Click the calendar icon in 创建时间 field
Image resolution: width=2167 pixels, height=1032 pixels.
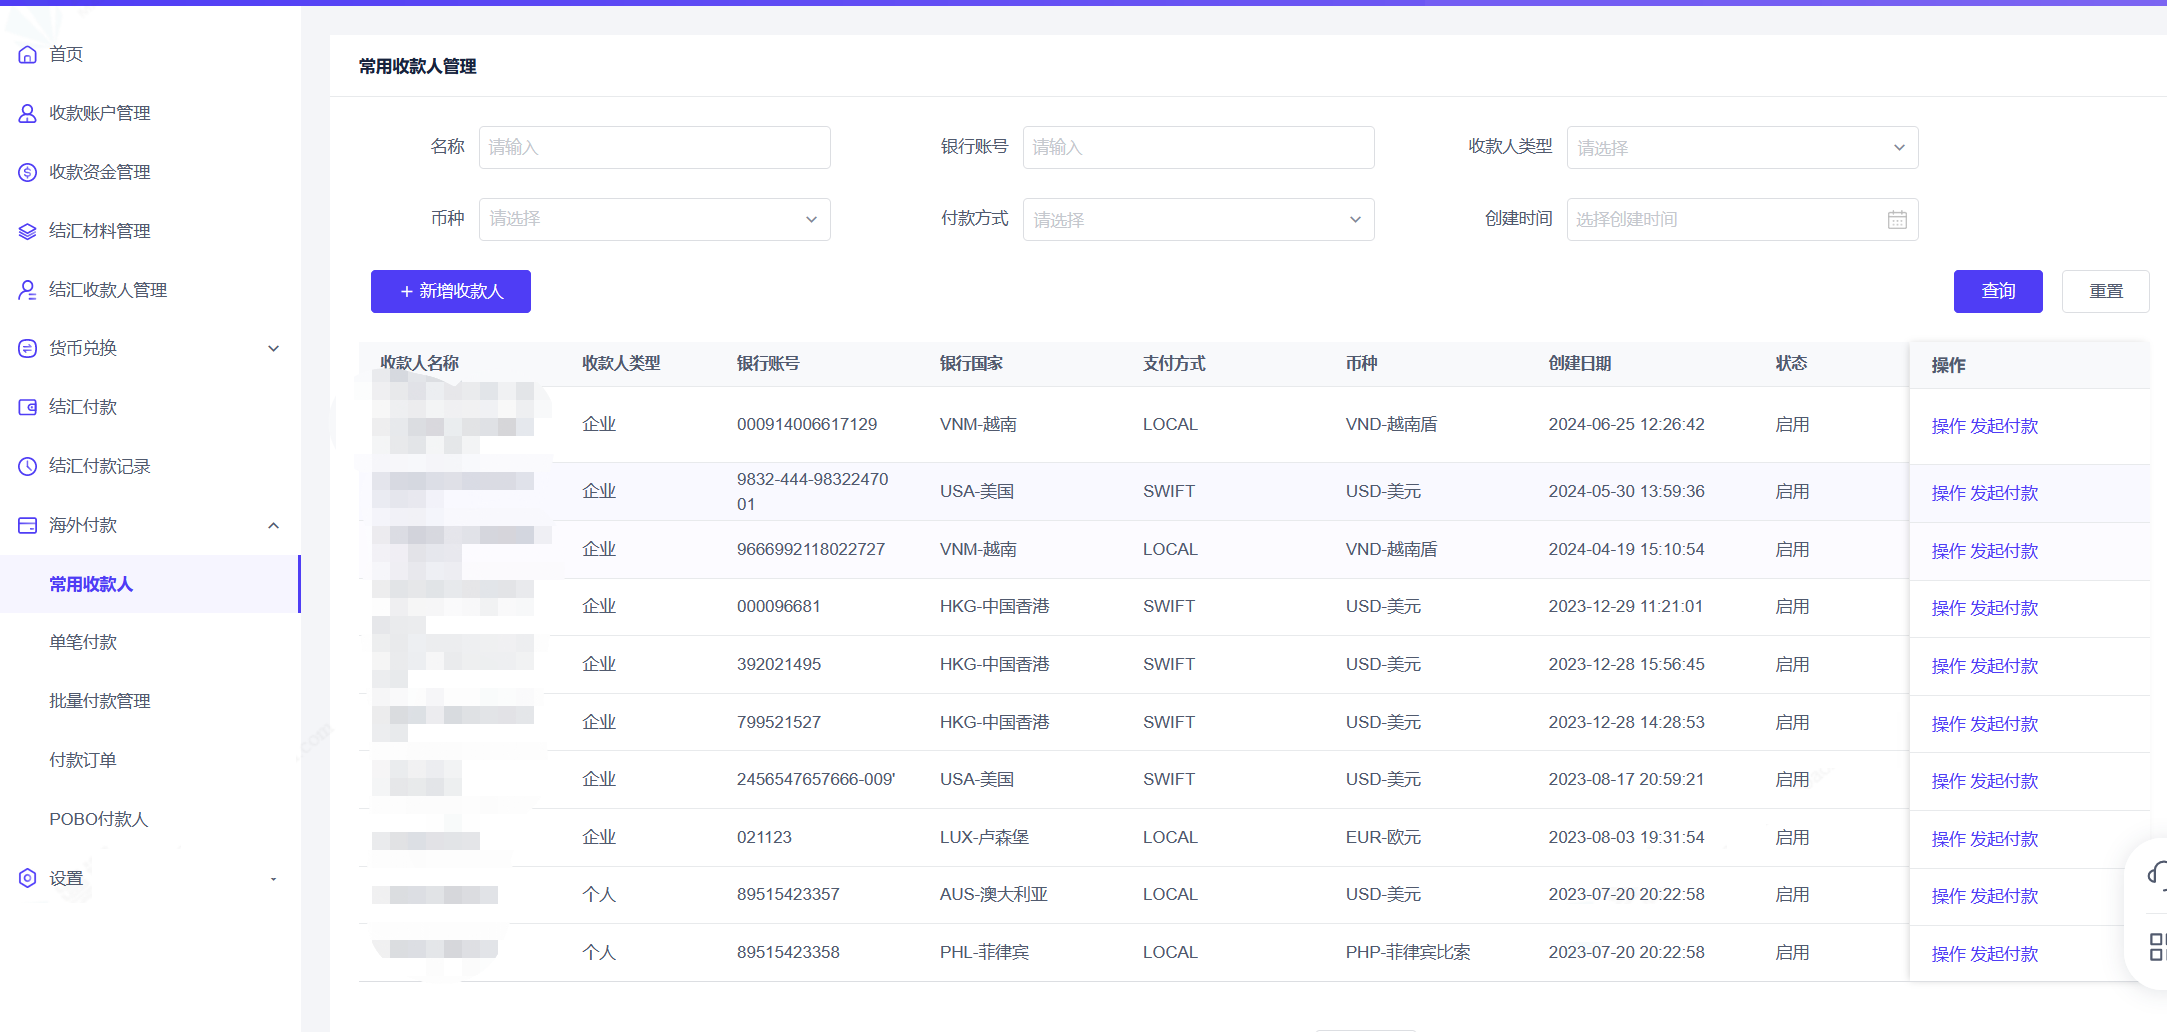[1896, 220]
